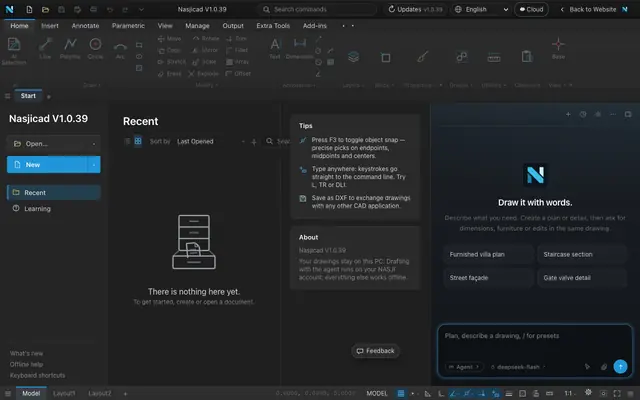The image size is (640, 400).
Task: Expand the Layers panel dropdown
Action: tap(353, 85)
